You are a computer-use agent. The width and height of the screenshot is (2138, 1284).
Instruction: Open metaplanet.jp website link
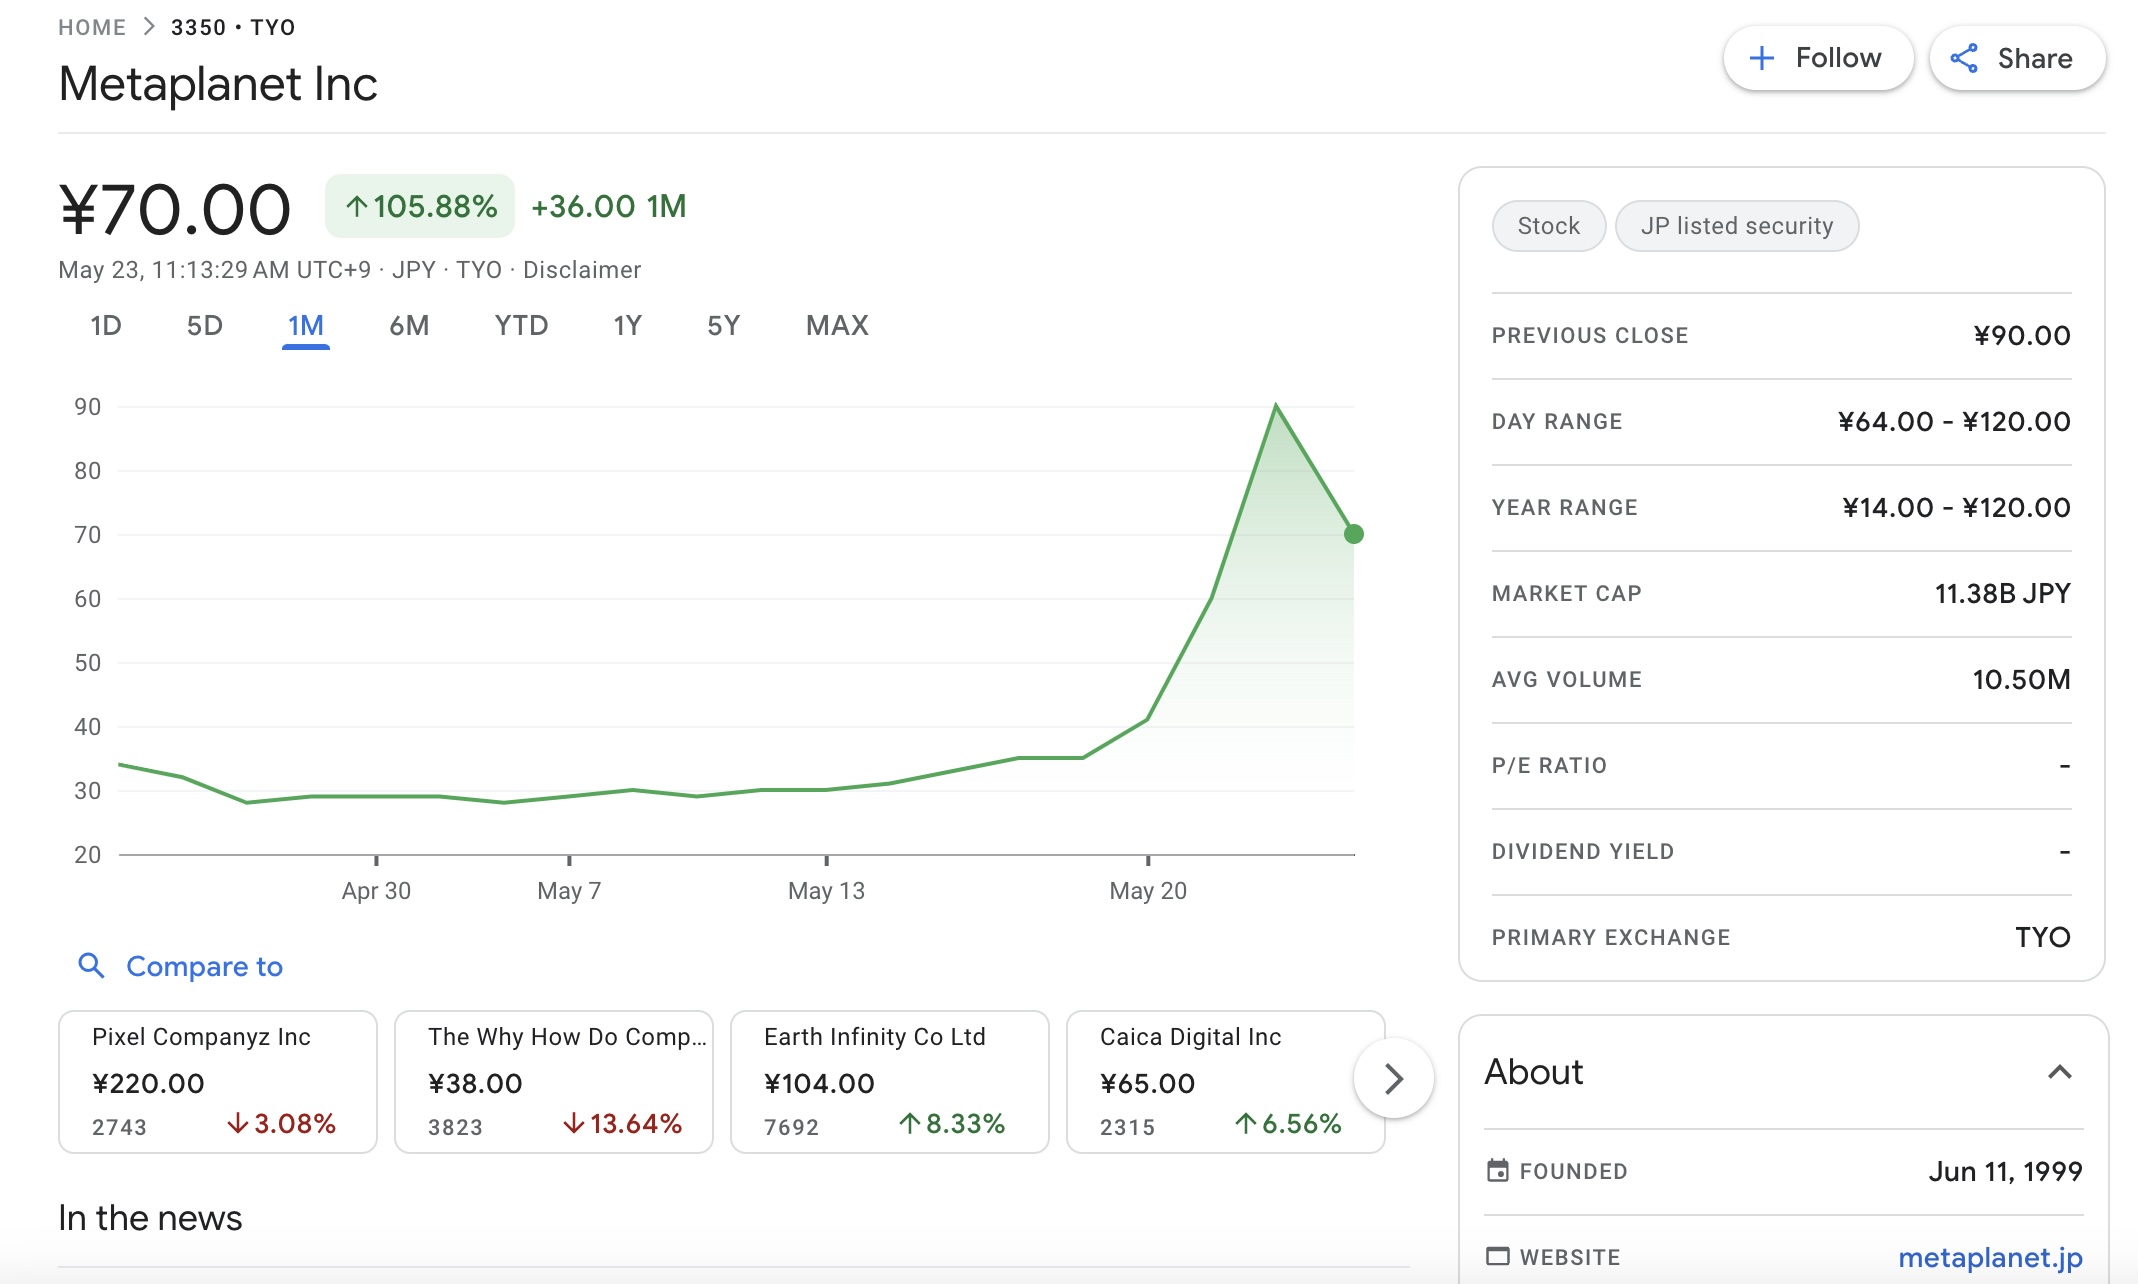pyautogui.click(x=1990, y=1257)
